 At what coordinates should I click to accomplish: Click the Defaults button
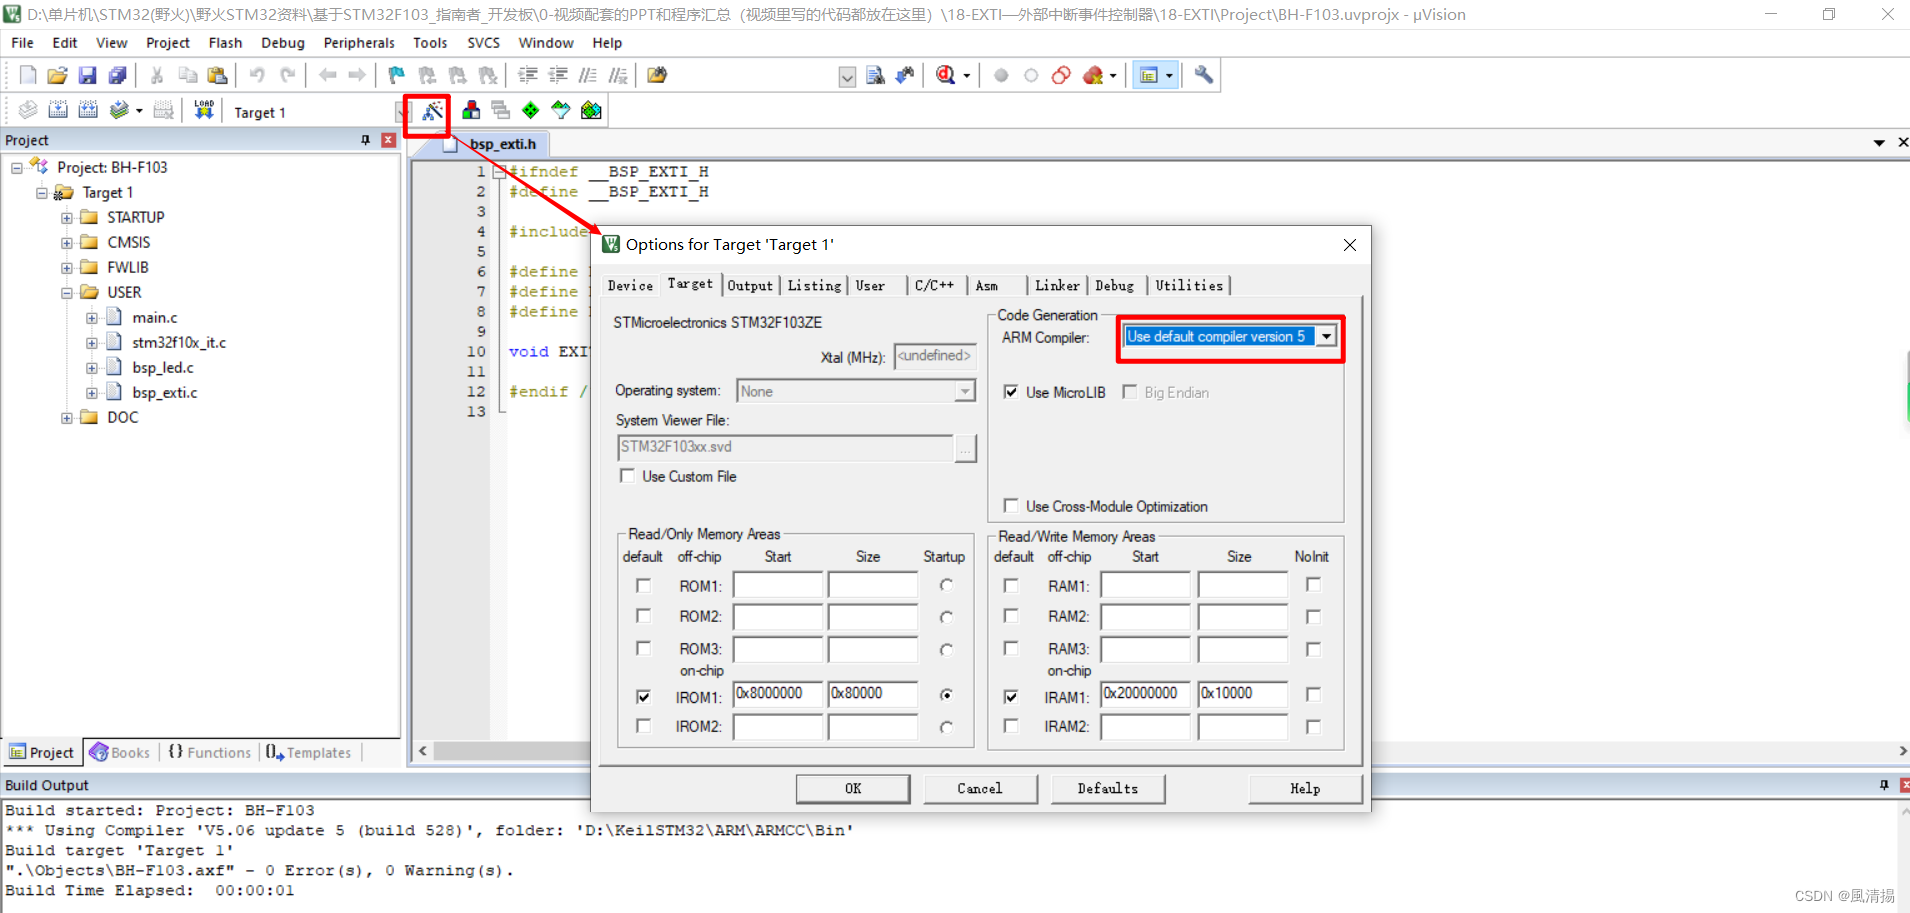click(1108, 788)
